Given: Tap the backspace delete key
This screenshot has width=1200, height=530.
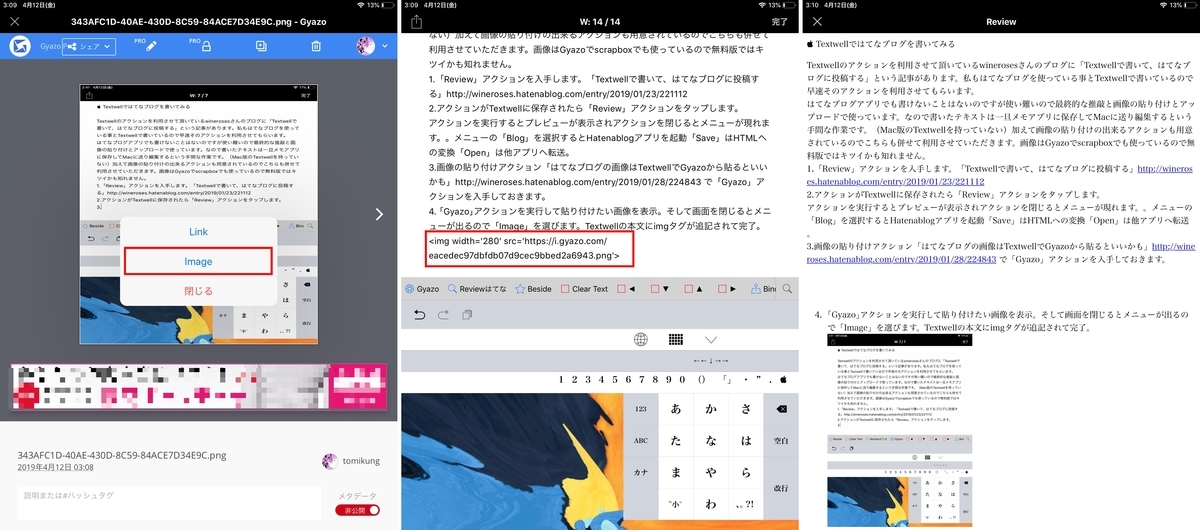Looking at the screenshot, I should 781,410.
